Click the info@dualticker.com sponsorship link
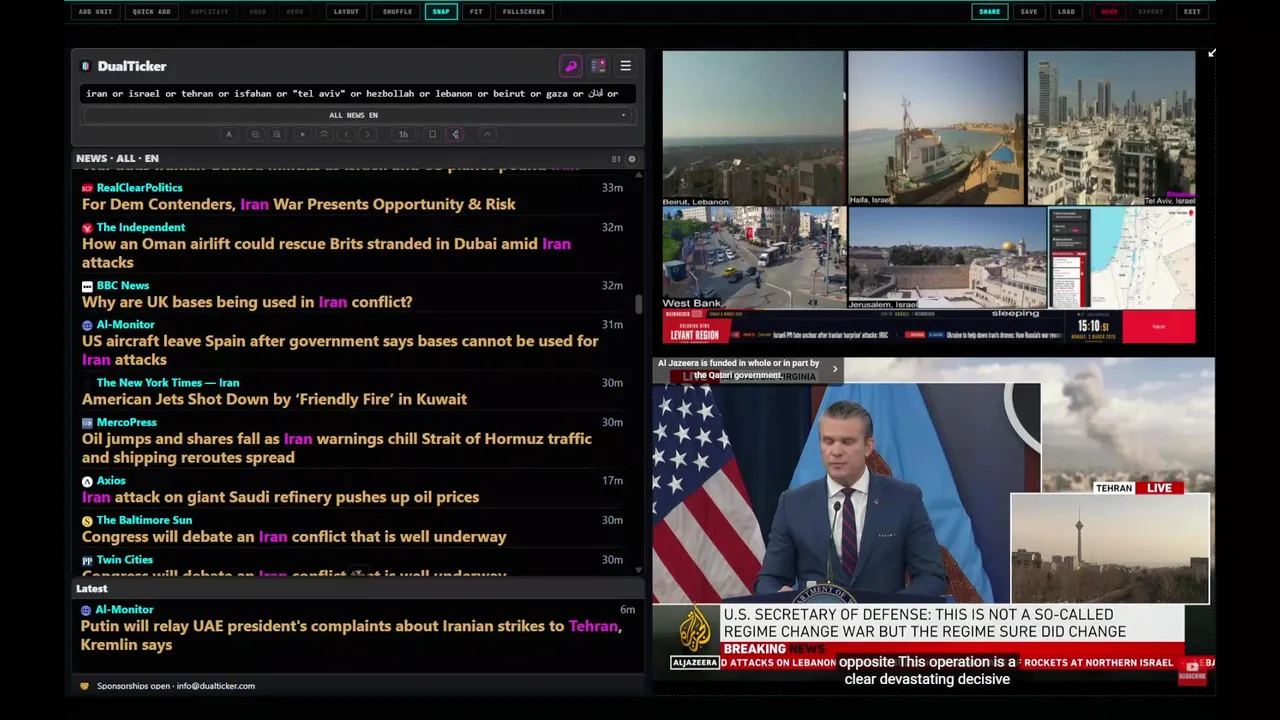 215,686
